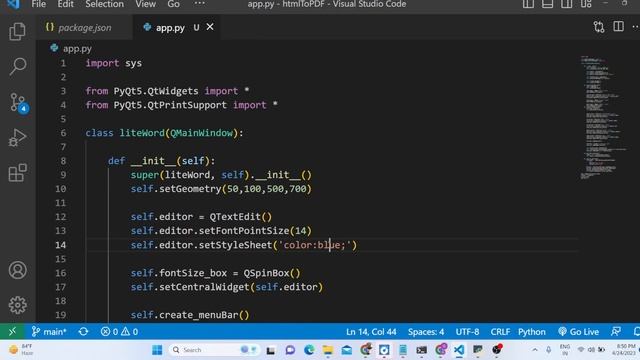The height and width of the screenshot is (360, 640).
Task: Expand additional menus via ellipsis
Action: click(x=200, y=4)
